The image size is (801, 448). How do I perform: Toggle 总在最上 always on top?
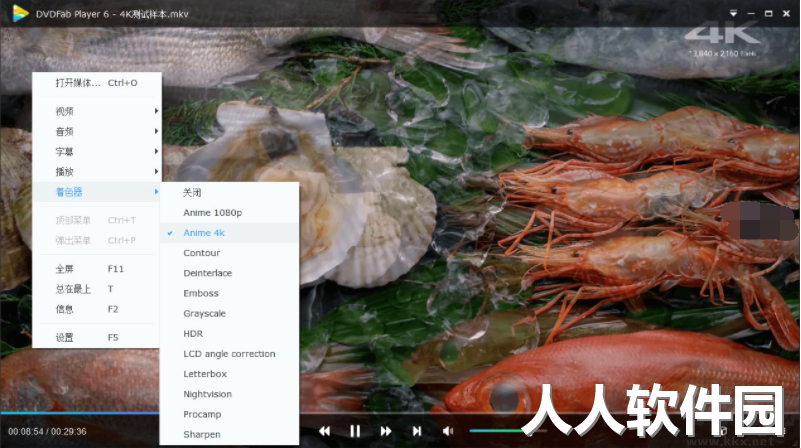pyautogui.click(x=97, y=289)
